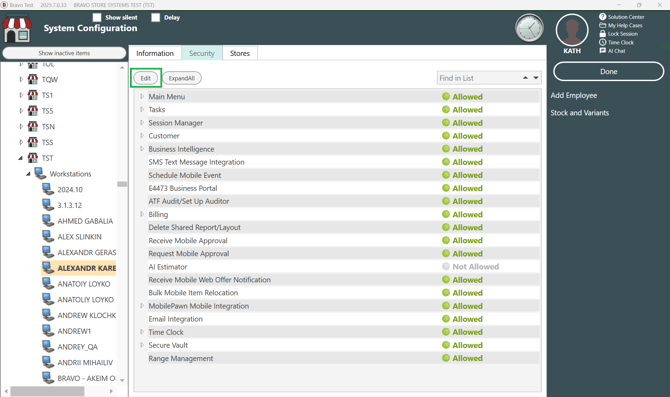
Task: Click the Lock Session padlock icon
Action: [x=602, y=34]
